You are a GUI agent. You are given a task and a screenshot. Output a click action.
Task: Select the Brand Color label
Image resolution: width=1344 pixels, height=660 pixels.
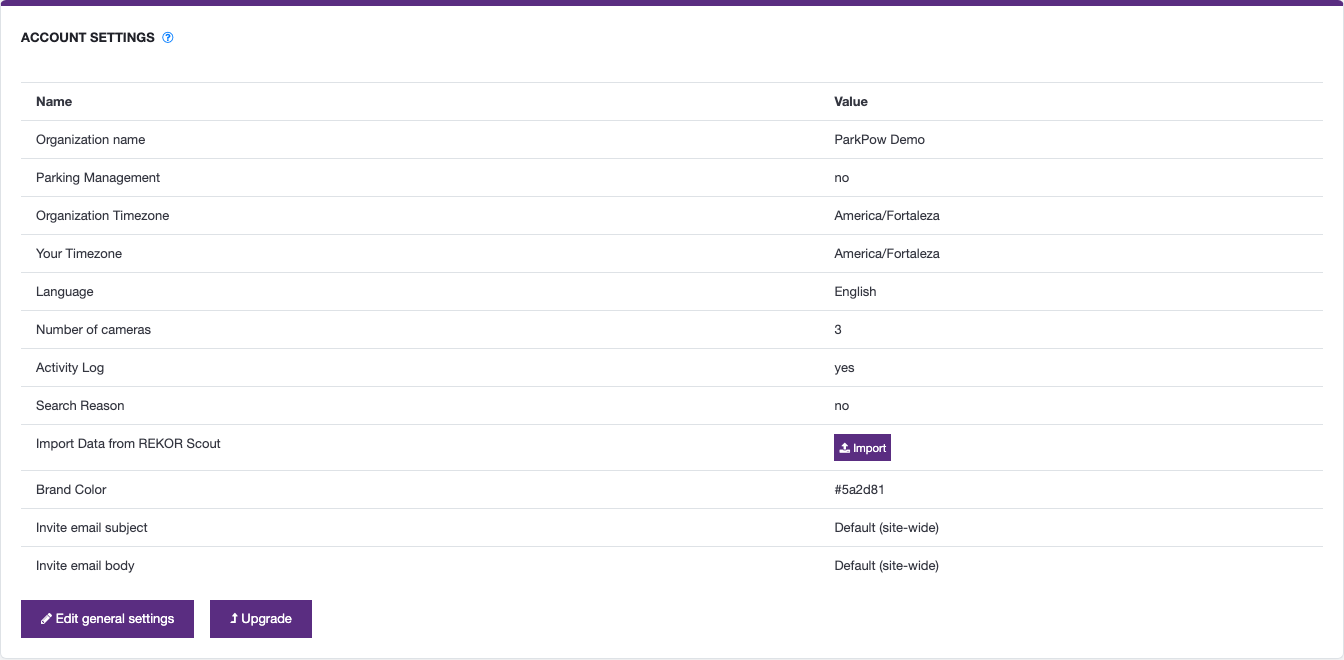(x=71, y=490)
